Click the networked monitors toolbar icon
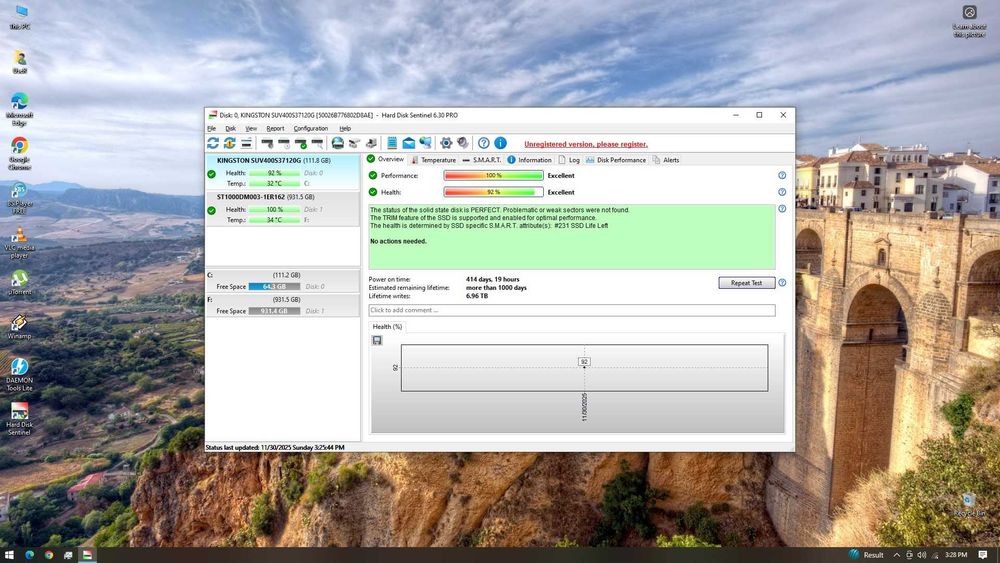This screenshot has width=1000, height=563. 425,143
